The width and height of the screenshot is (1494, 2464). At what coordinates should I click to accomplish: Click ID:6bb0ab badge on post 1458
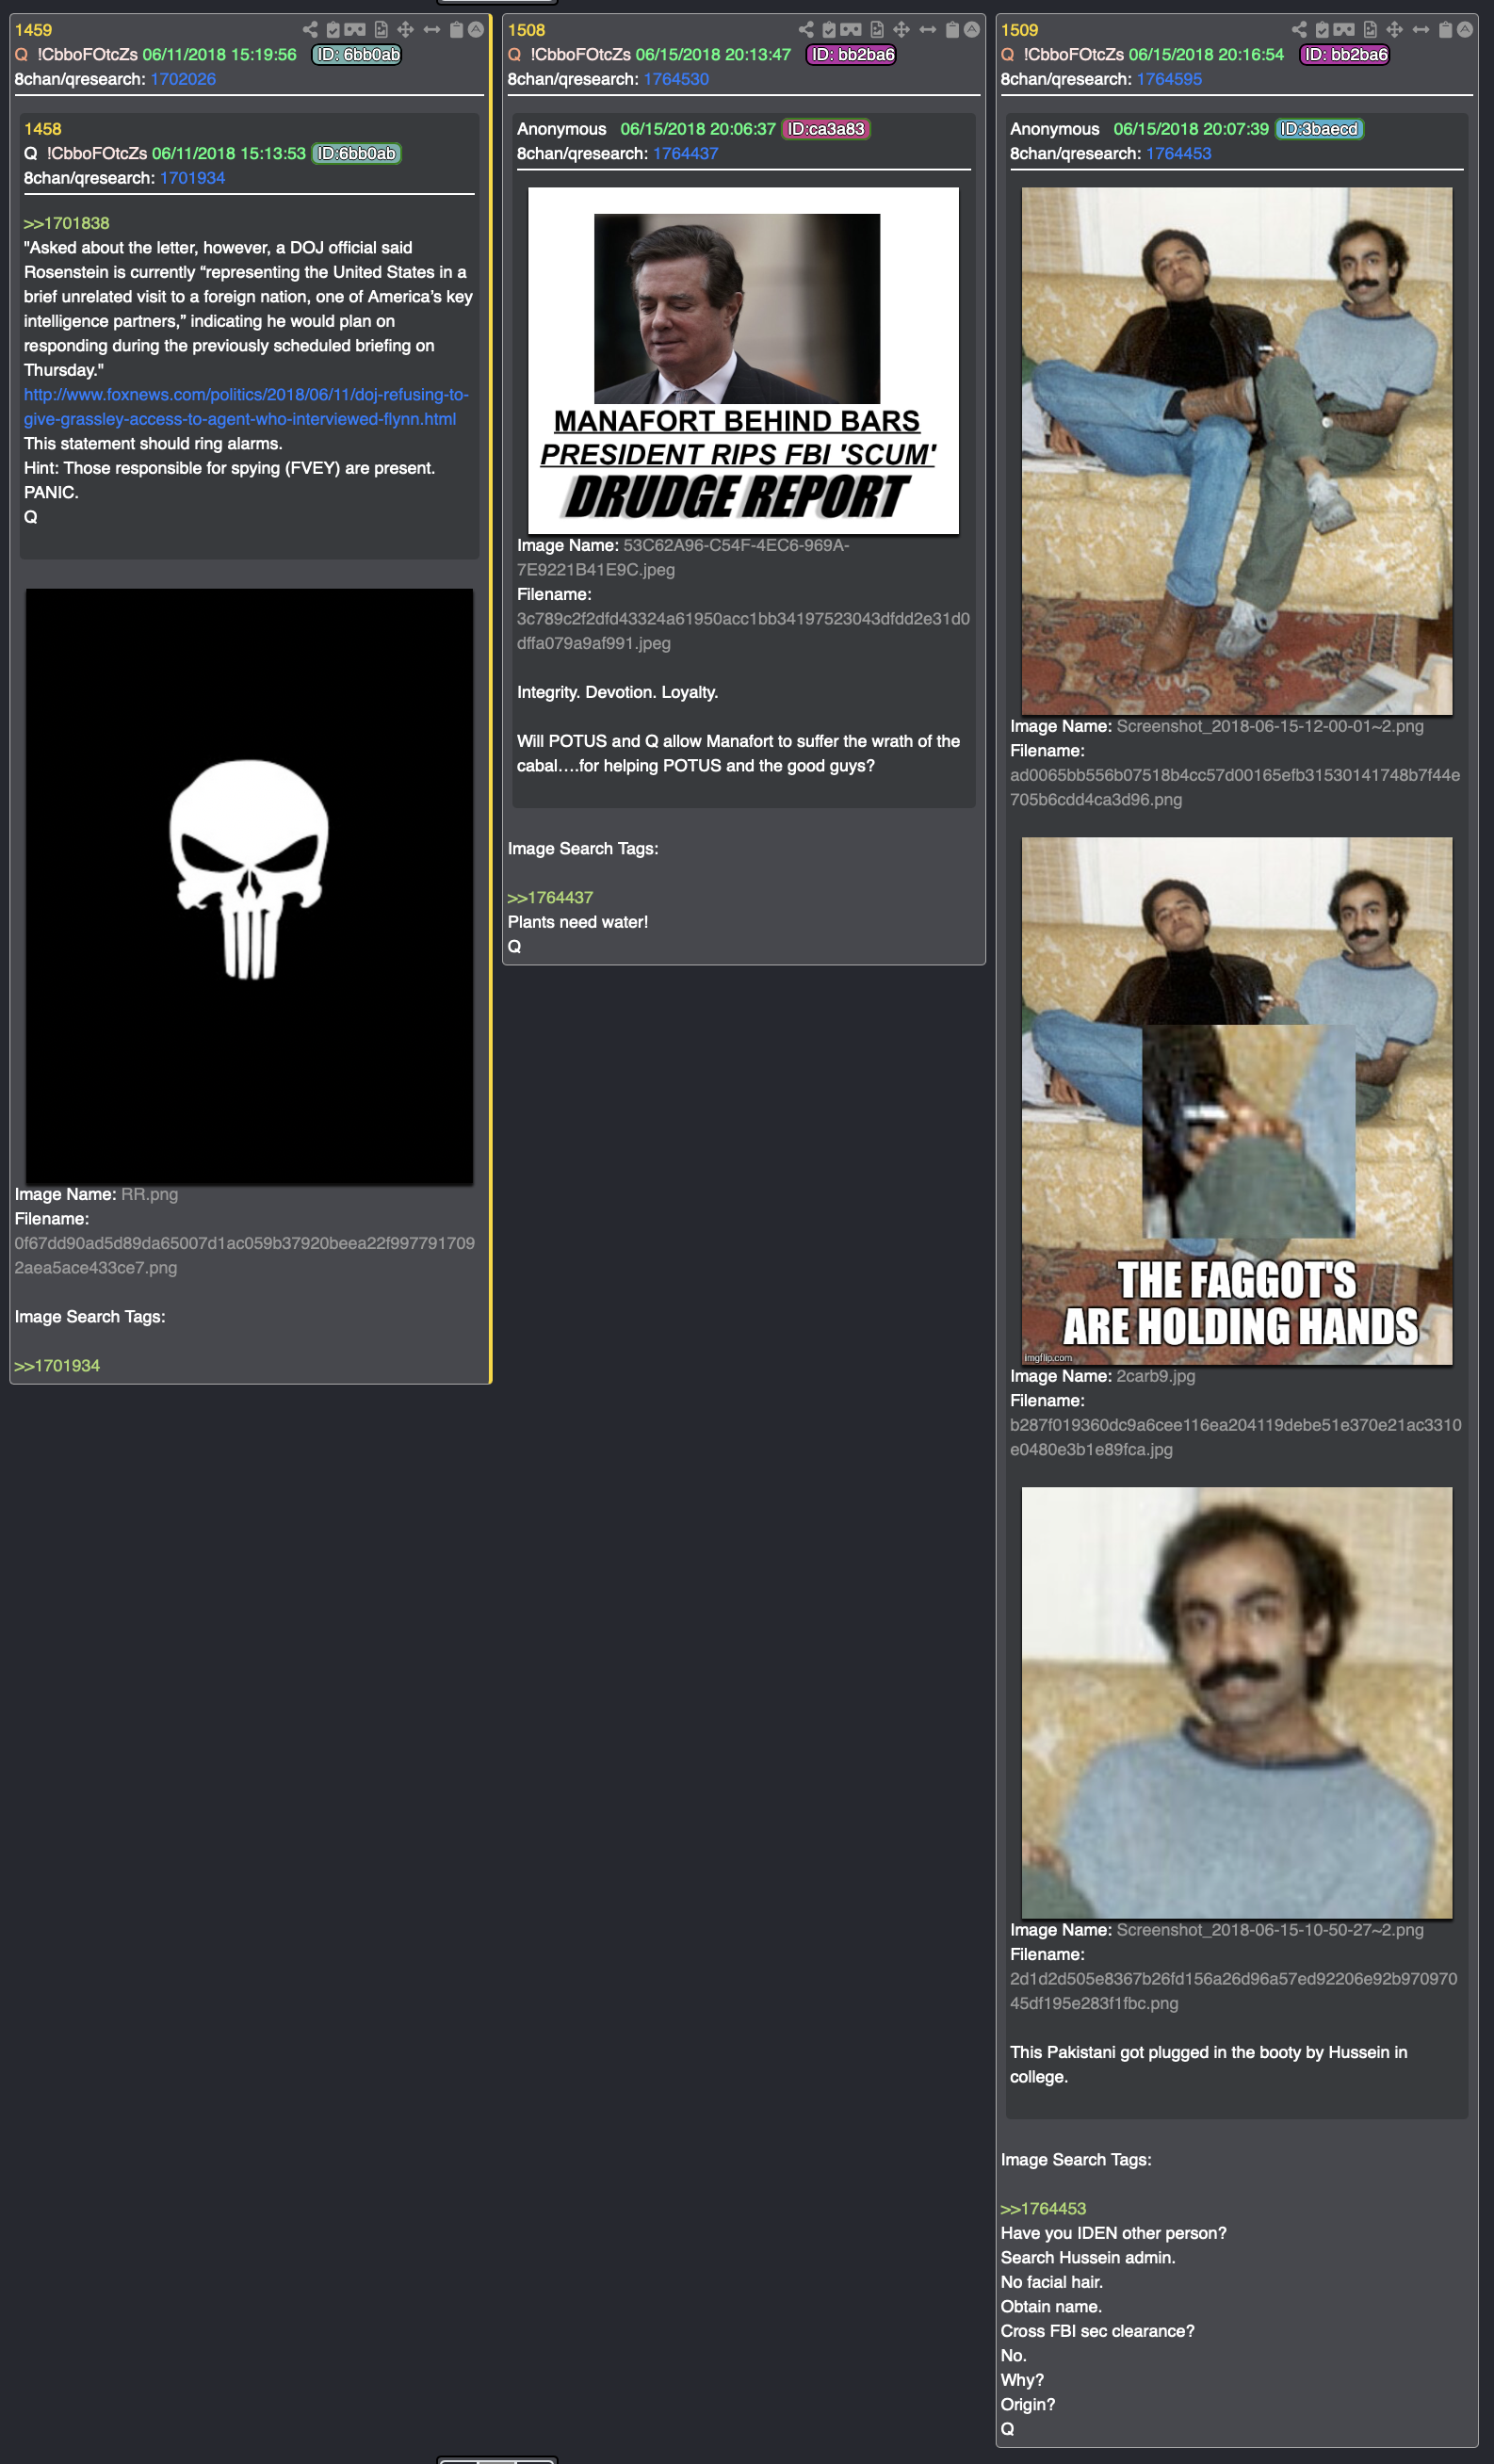pos(356,154)
